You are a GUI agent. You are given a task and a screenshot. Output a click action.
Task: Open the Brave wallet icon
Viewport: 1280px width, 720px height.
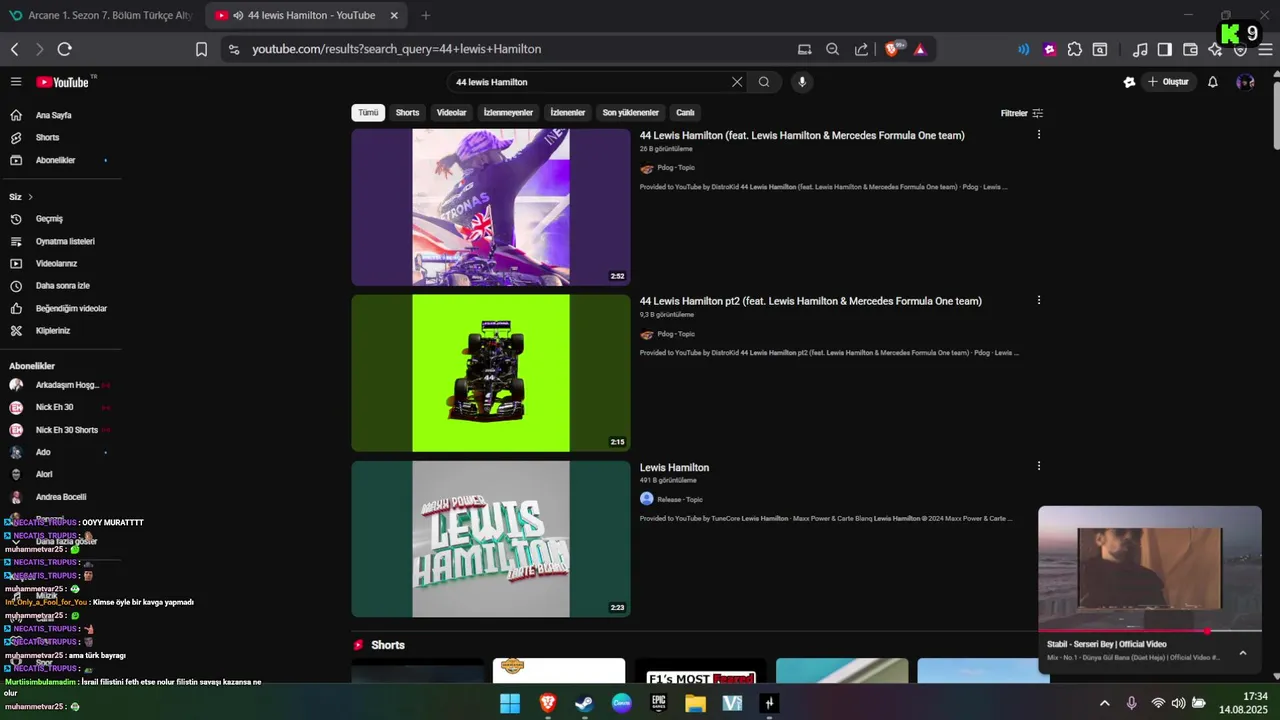pyautogui.click(x=1190, y=49)
